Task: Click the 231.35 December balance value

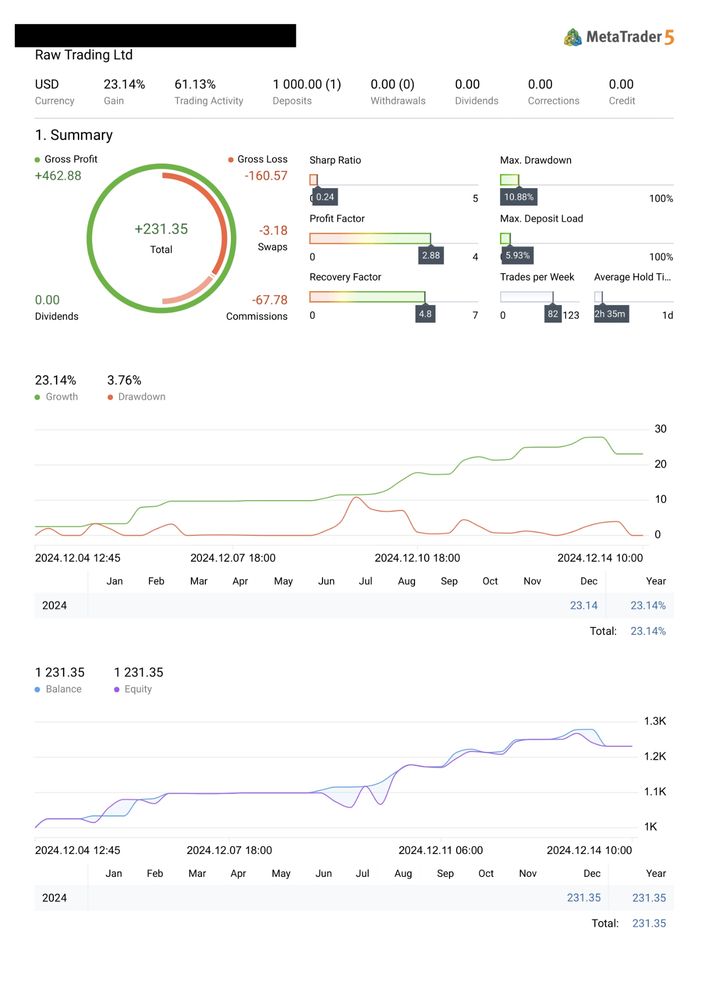Action: (x=583, y=898)
